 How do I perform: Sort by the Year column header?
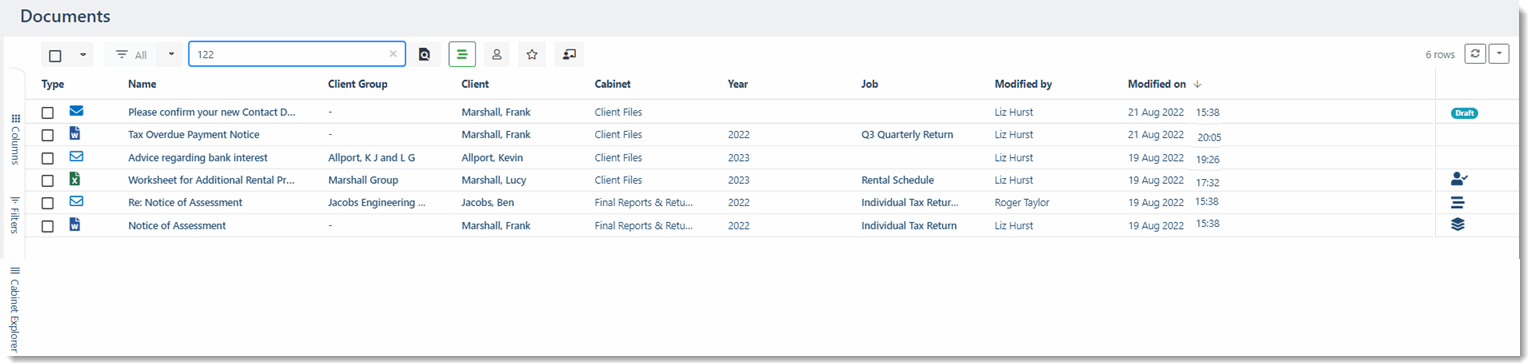(738, 84)
